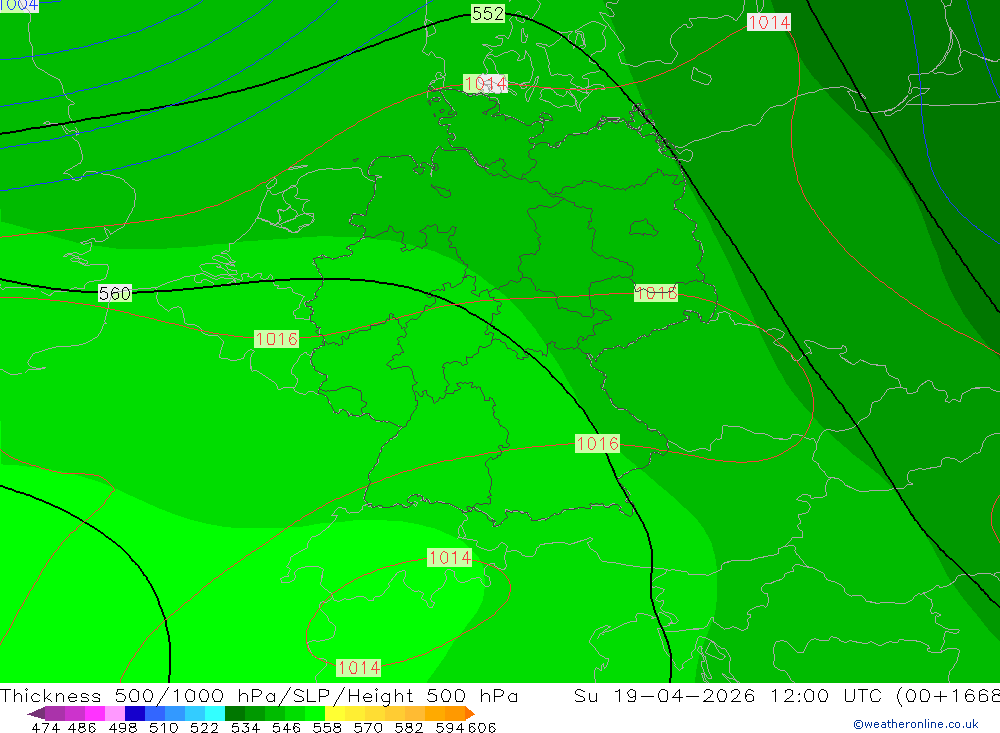Click the 1016 label near Austrian border
The width and height of the screenshot is (1000, 733).
(597, 443)
